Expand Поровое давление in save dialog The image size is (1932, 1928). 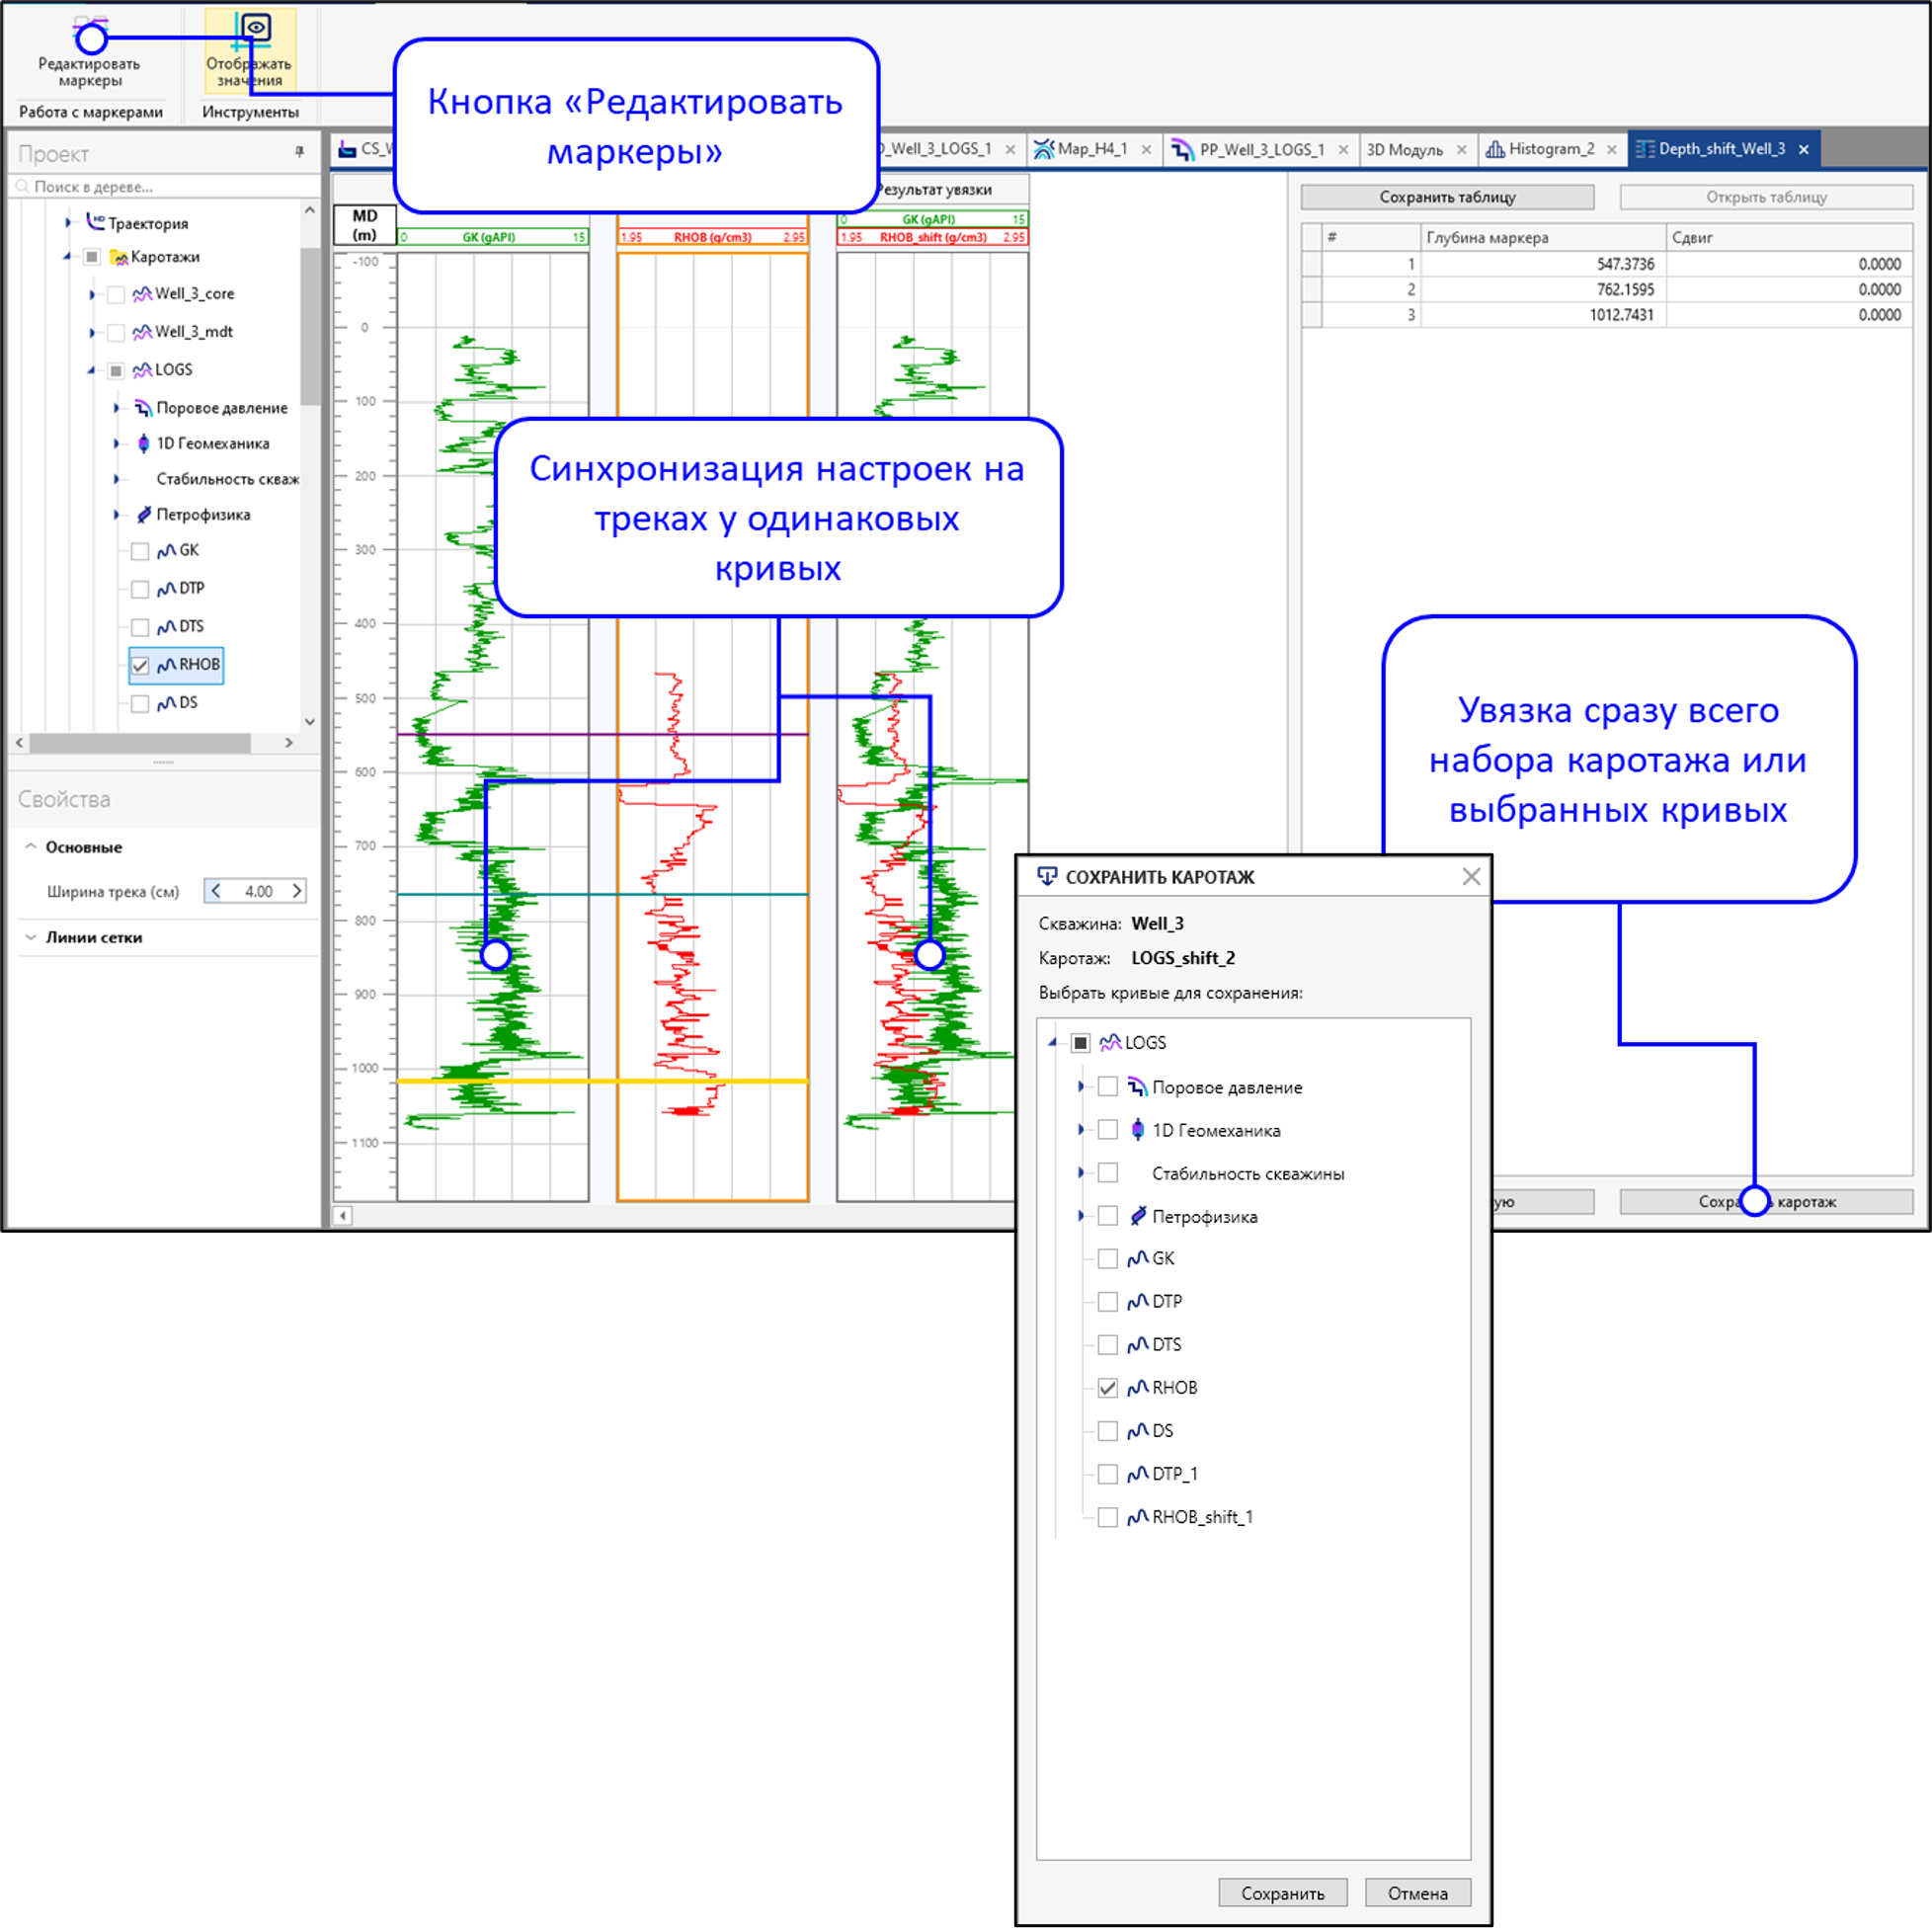[1081, 1087]
